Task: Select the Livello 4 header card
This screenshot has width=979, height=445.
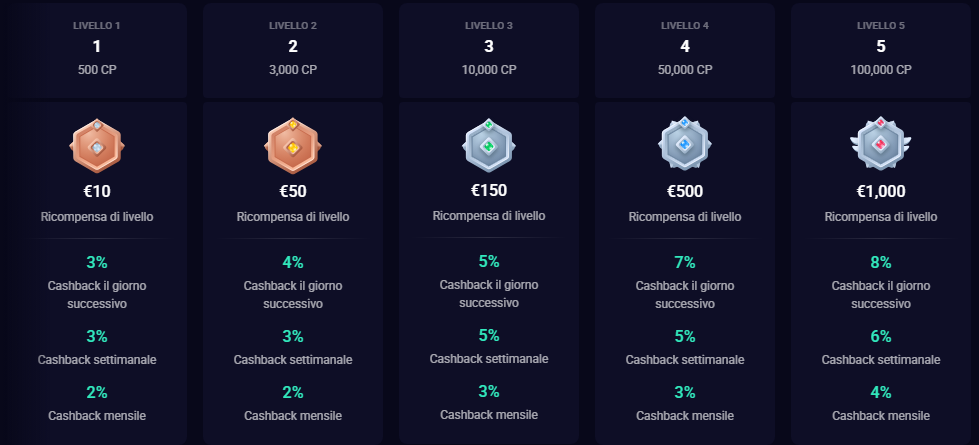Action: 685,47
